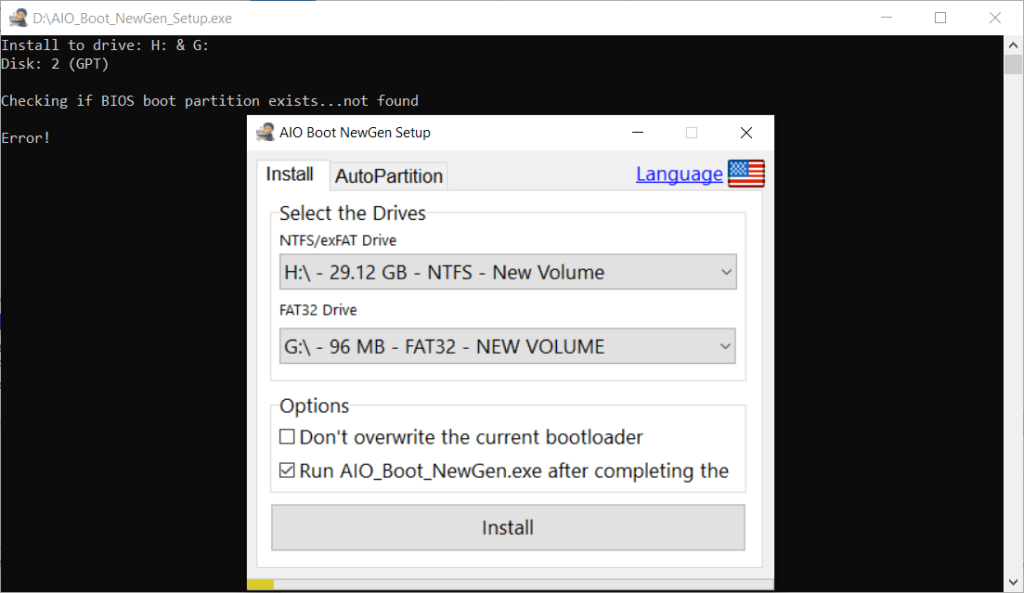Open the Language link
Image resolution: width=1024 pixels, height=593 pixels.
[679, 173]
